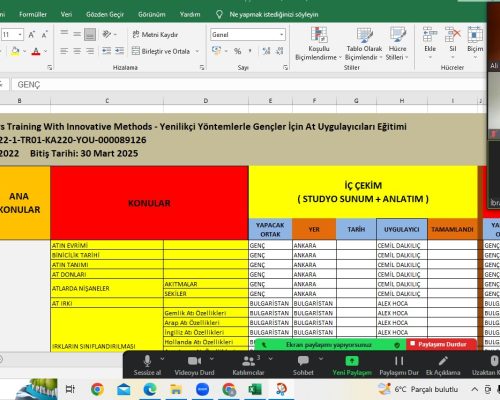Viewport: 500px width, 400px height.
Task: Open the Formüller ribbon tab
Action: pos(33,14)
